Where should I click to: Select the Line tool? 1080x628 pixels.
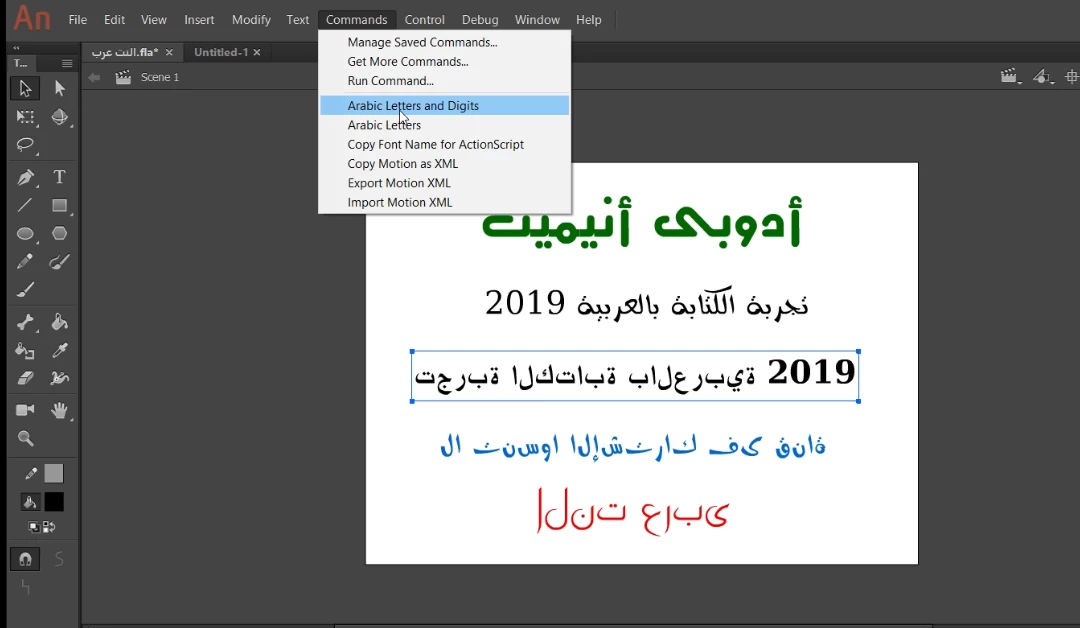coord(25,205)
